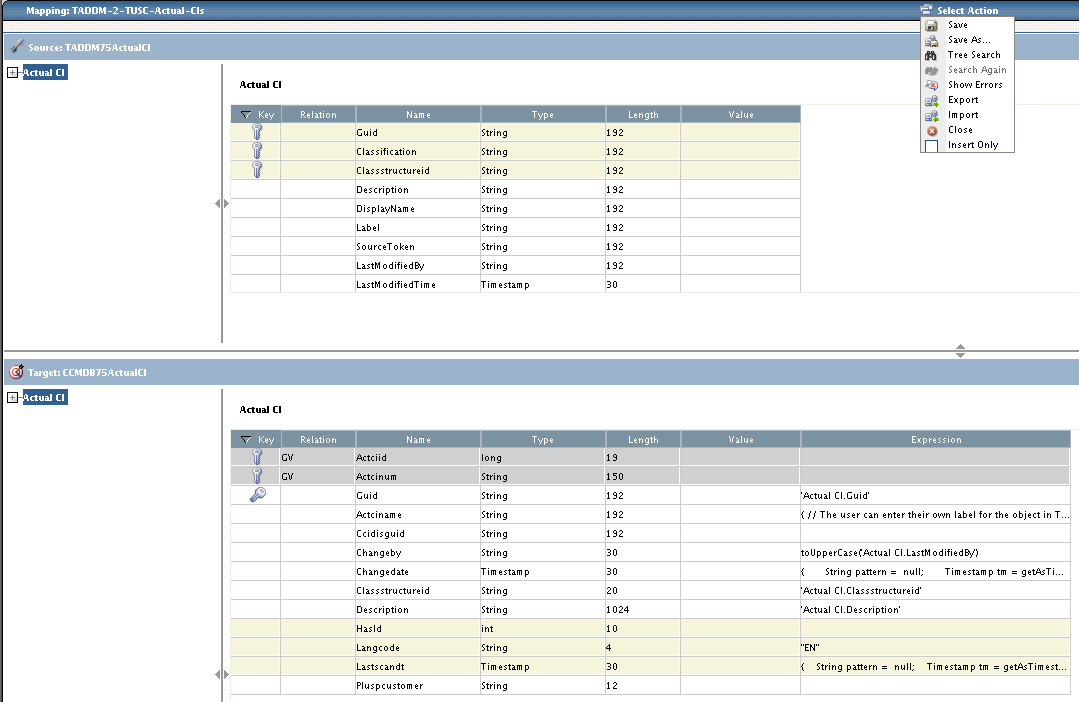Click the horizontal divider collapse arrows
The height and width of the screenshot is (702, 1079).
(960, 351)
